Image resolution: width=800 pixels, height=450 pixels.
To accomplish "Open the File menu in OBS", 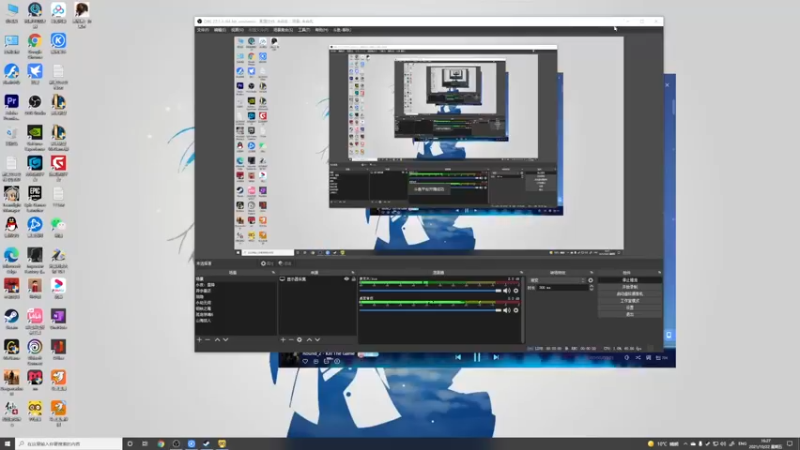I will [203, 30].
